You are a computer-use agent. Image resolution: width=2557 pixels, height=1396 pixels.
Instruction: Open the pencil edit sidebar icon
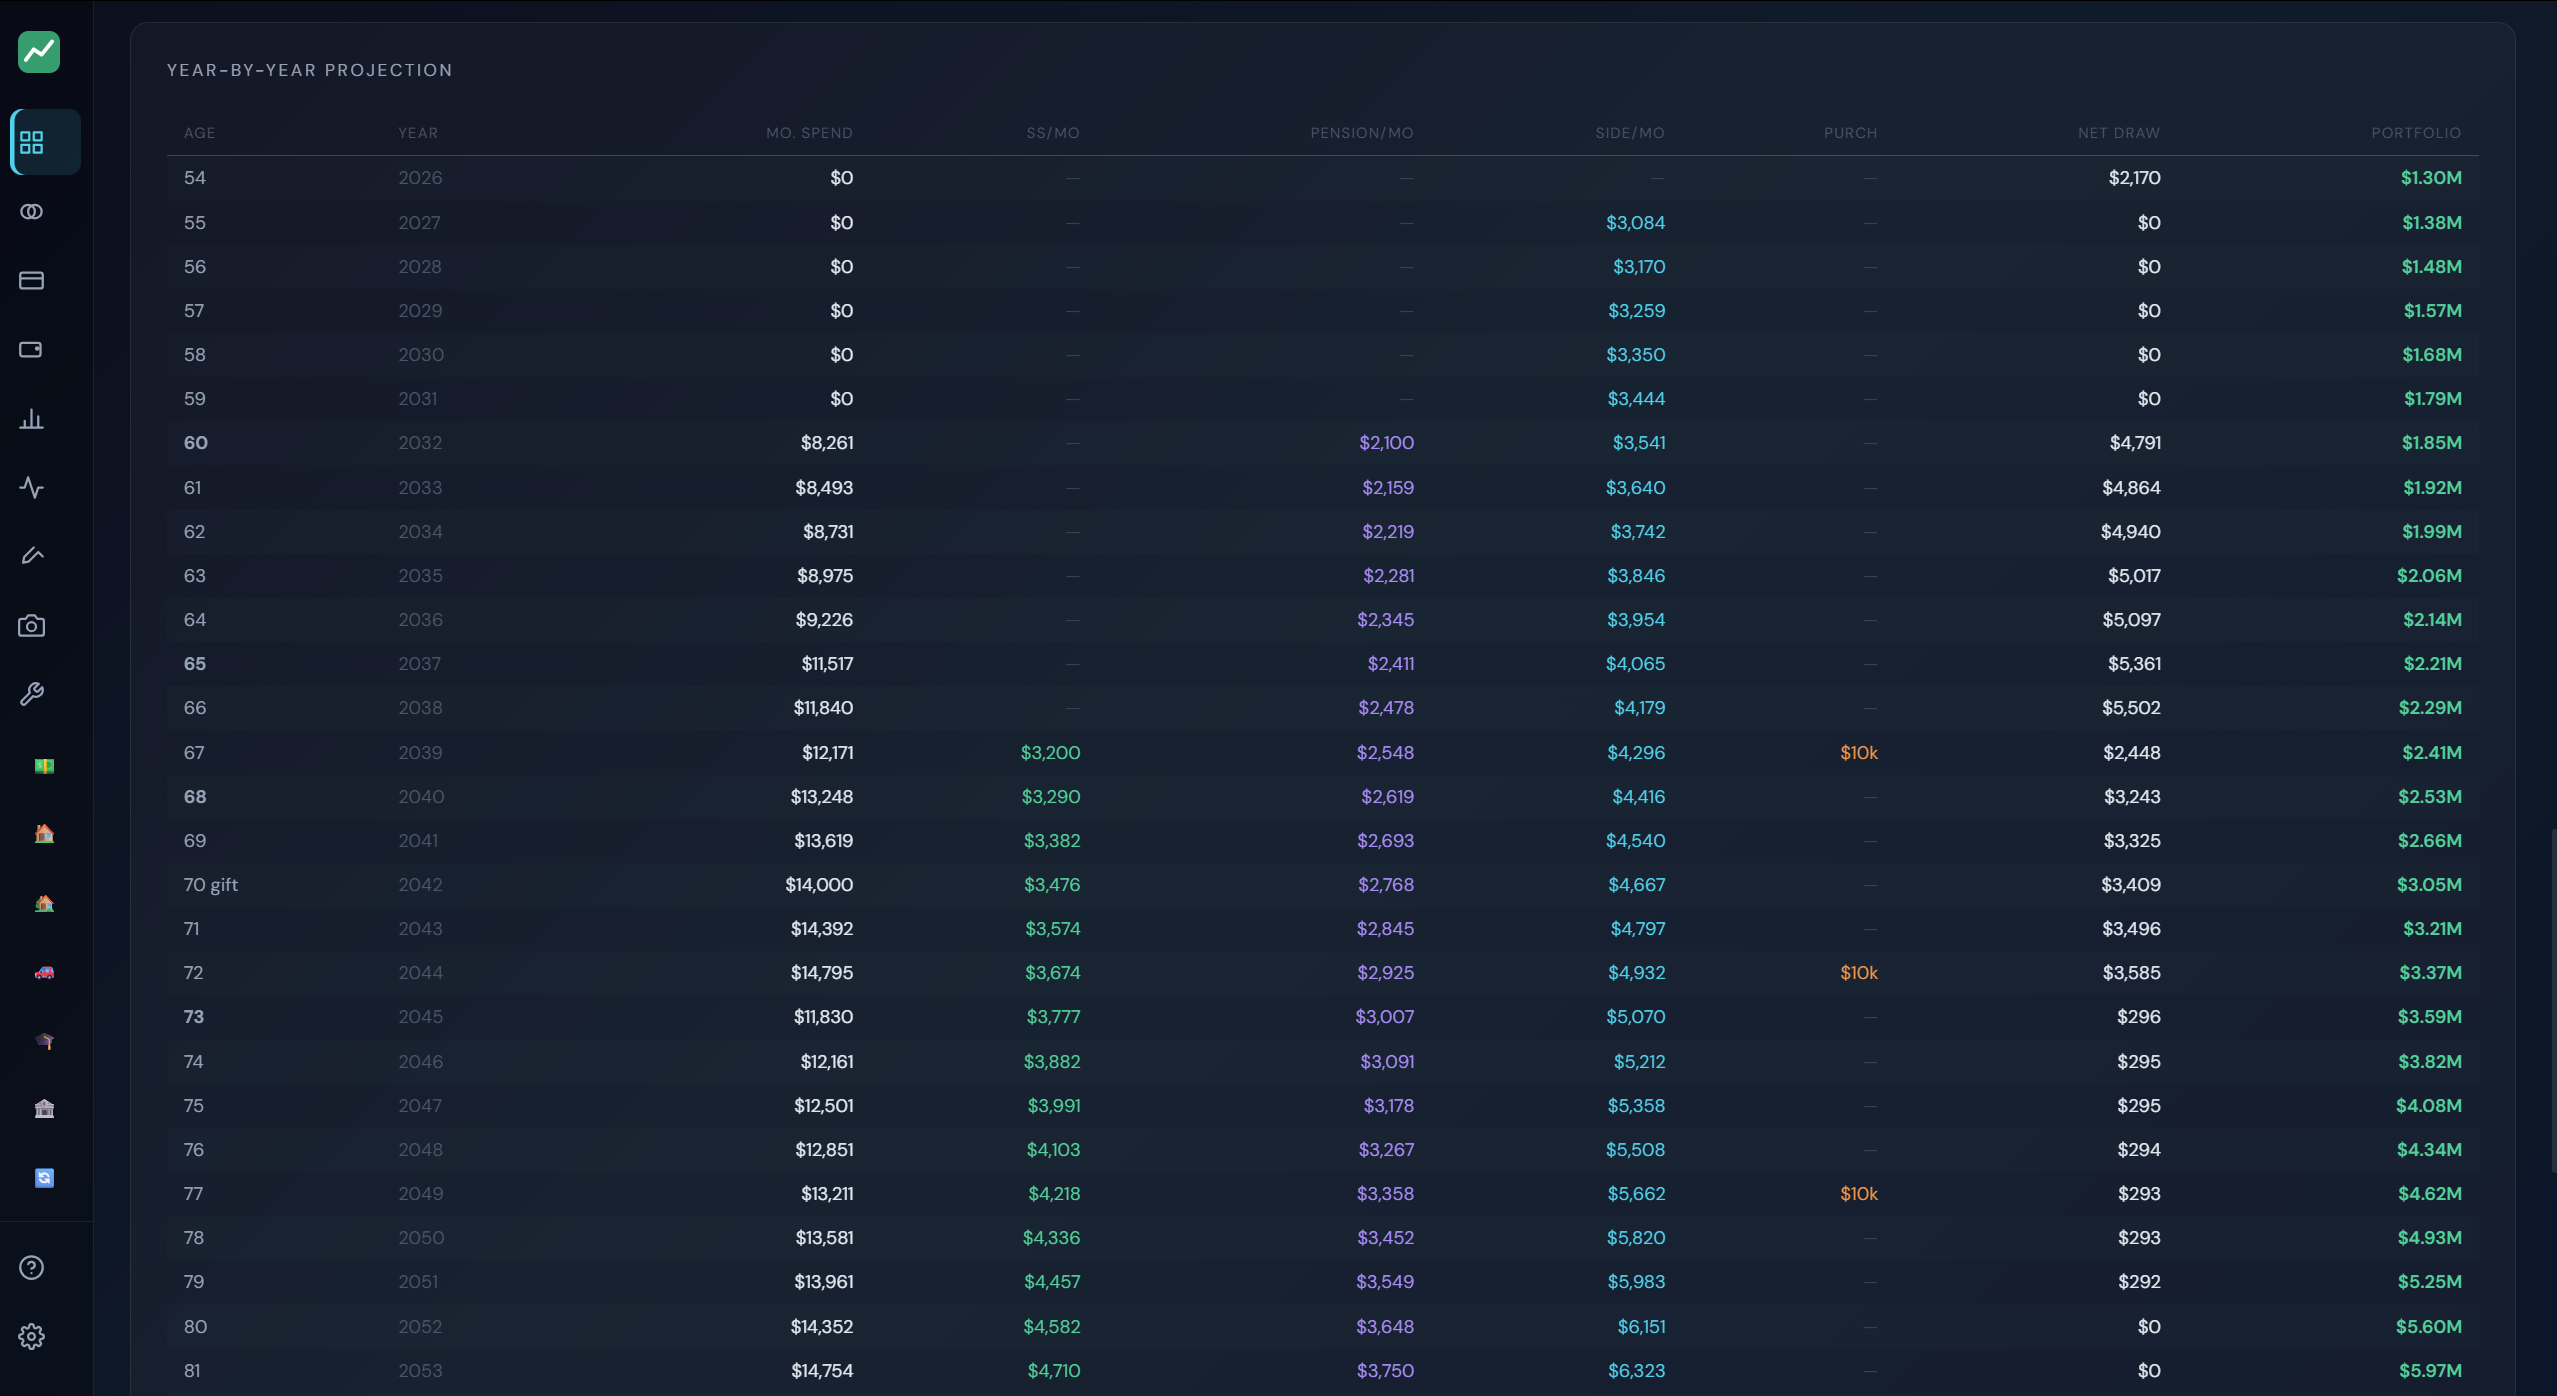(x=32, y=556)
